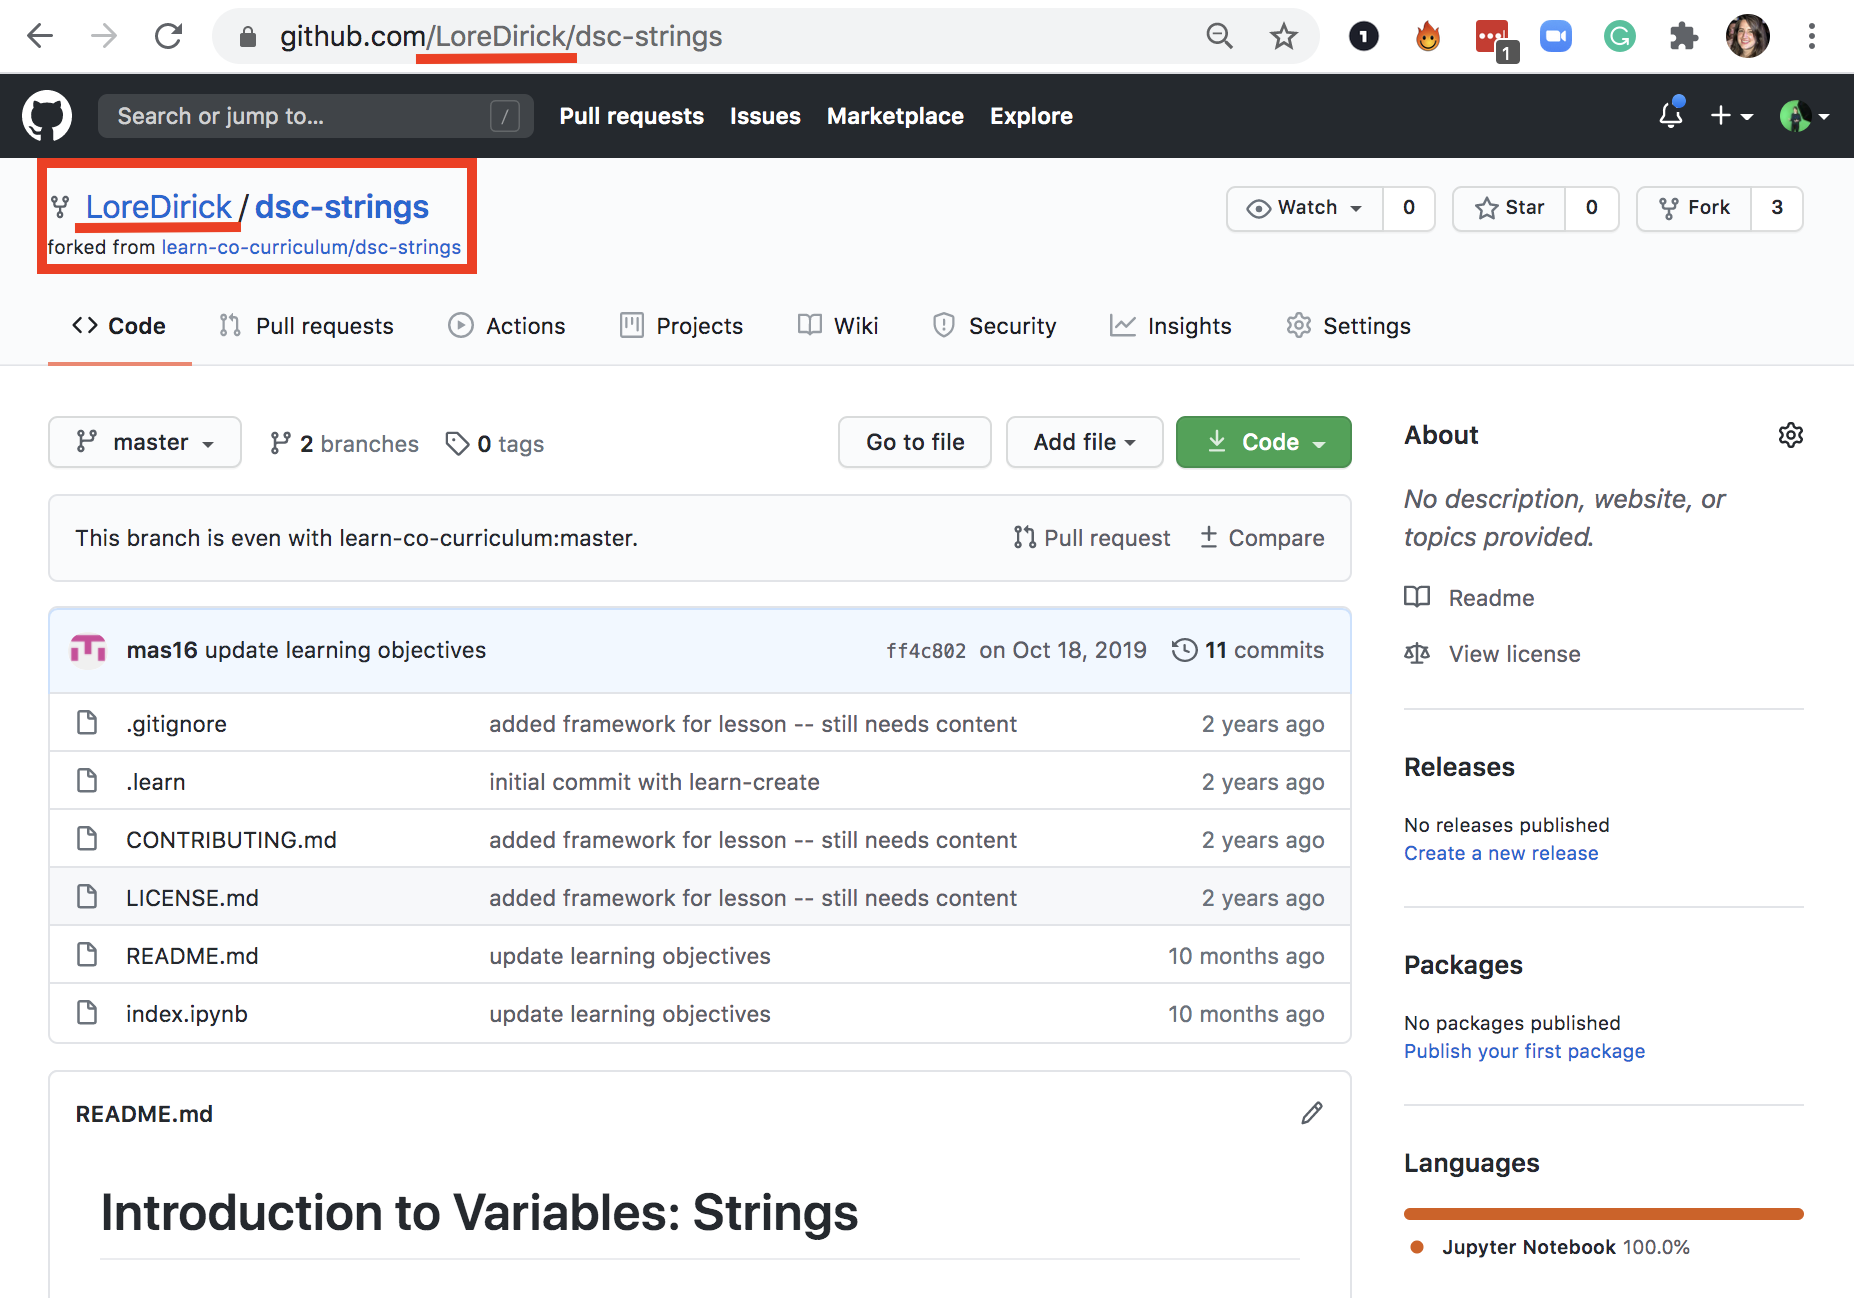Go forward in browser history

pos(104,37)
